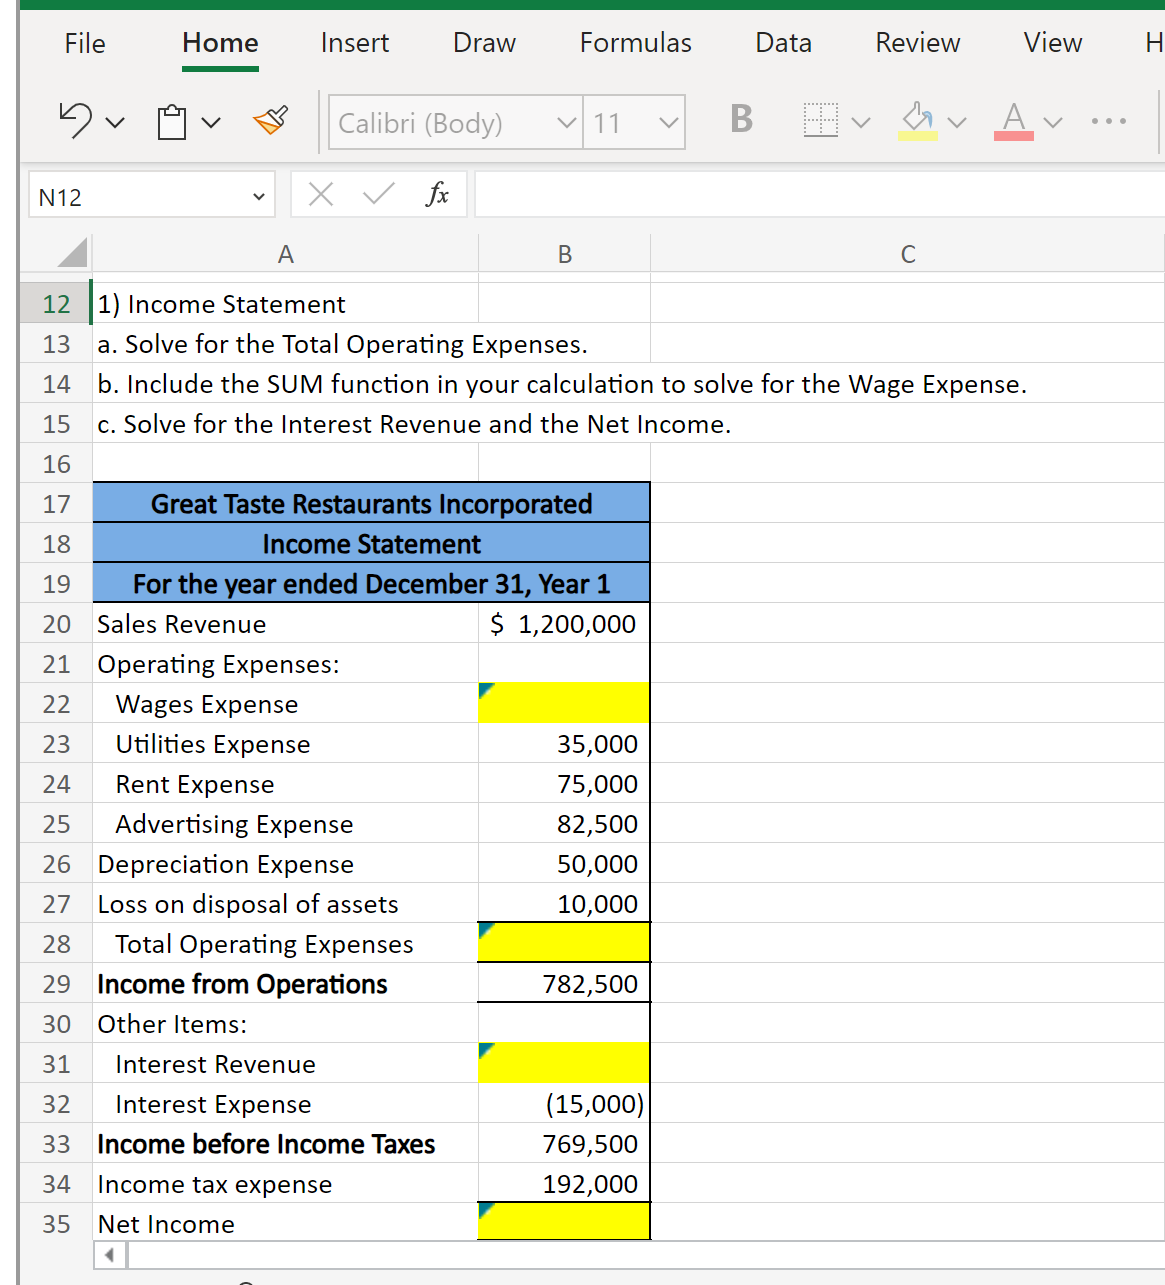Screen dimensions: 1165x1285
Task: Open the File menu
Action: click(84, 43)
